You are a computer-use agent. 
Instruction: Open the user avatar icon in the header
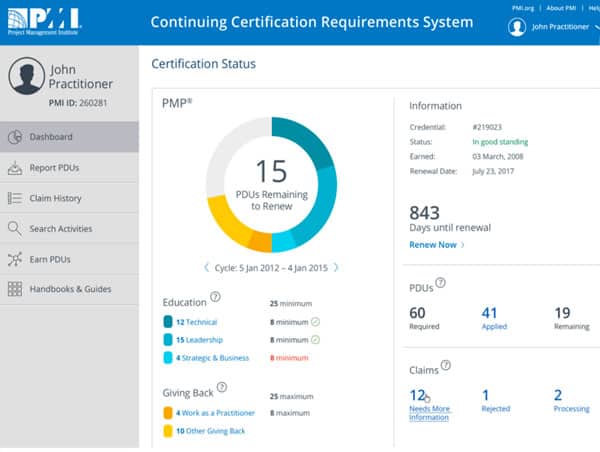click(x=517, y=27)
